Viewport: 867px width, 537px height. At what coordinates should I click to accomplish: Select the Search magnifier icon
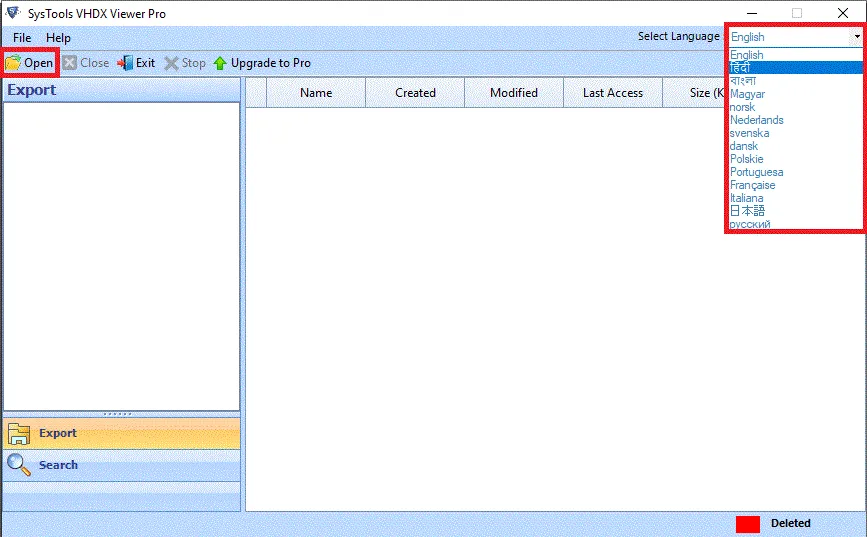point(19,465)
